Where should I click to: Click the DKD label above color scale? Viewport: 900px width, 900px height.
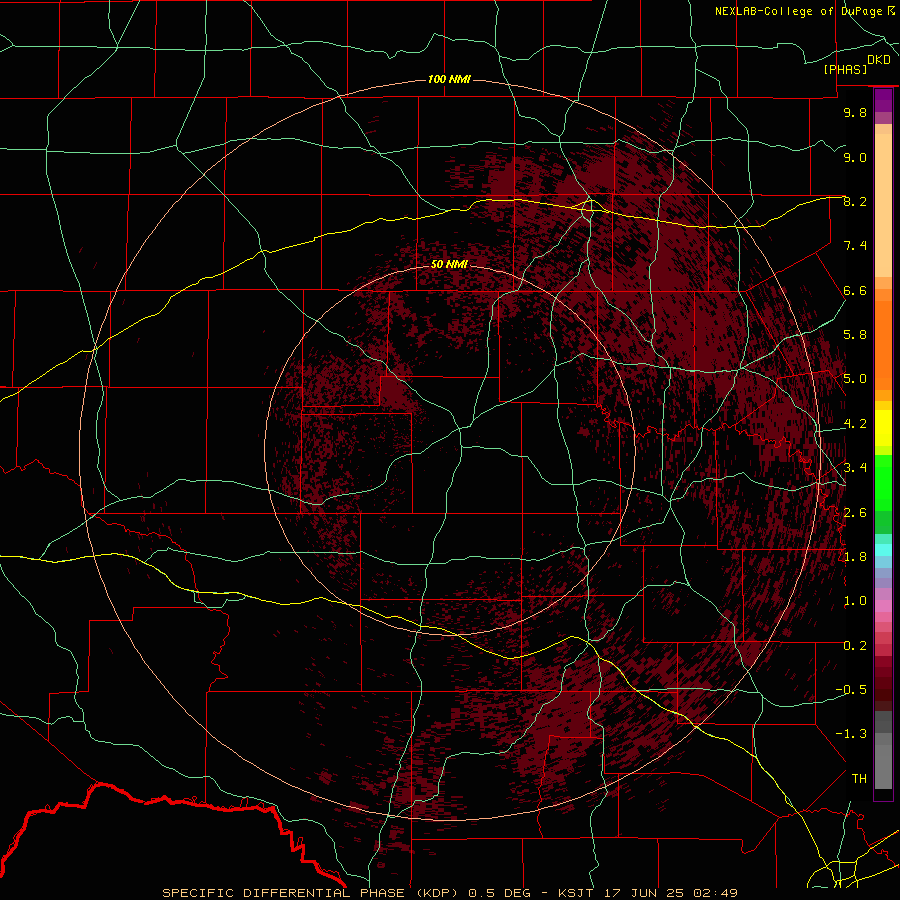tap(879, 60)
